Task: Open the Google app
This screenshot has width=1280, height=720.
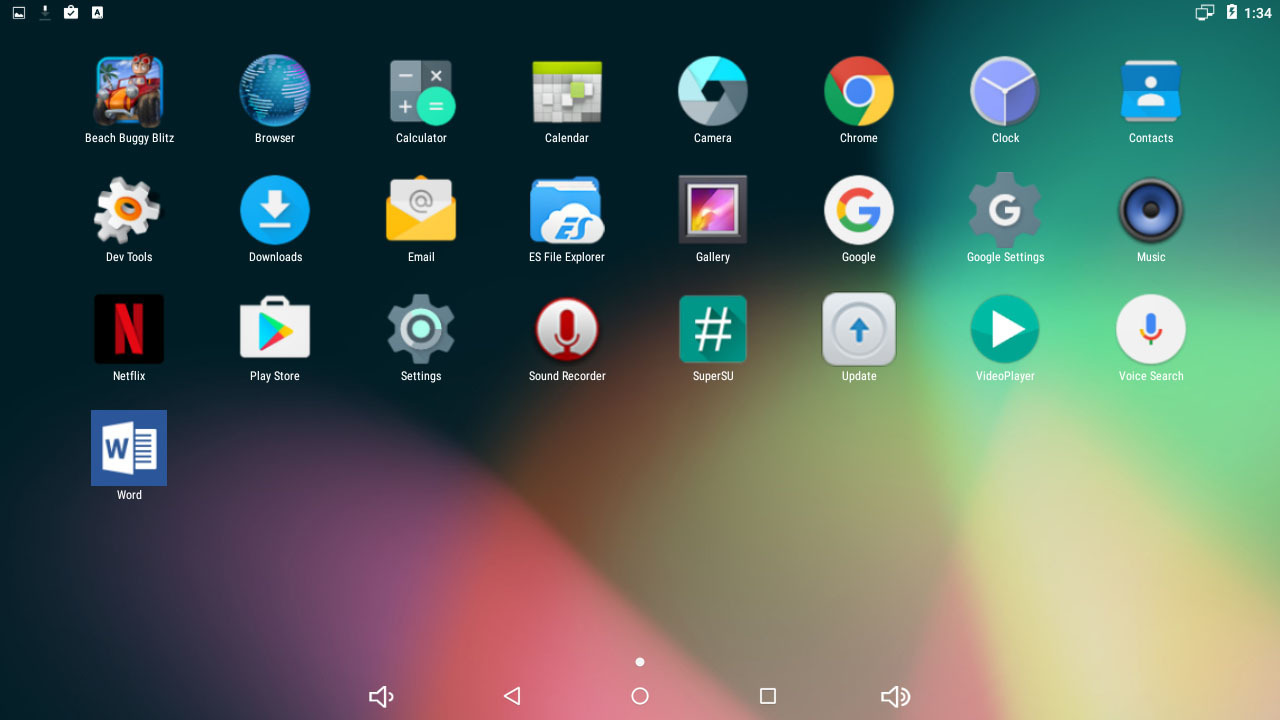Action: 859,210
